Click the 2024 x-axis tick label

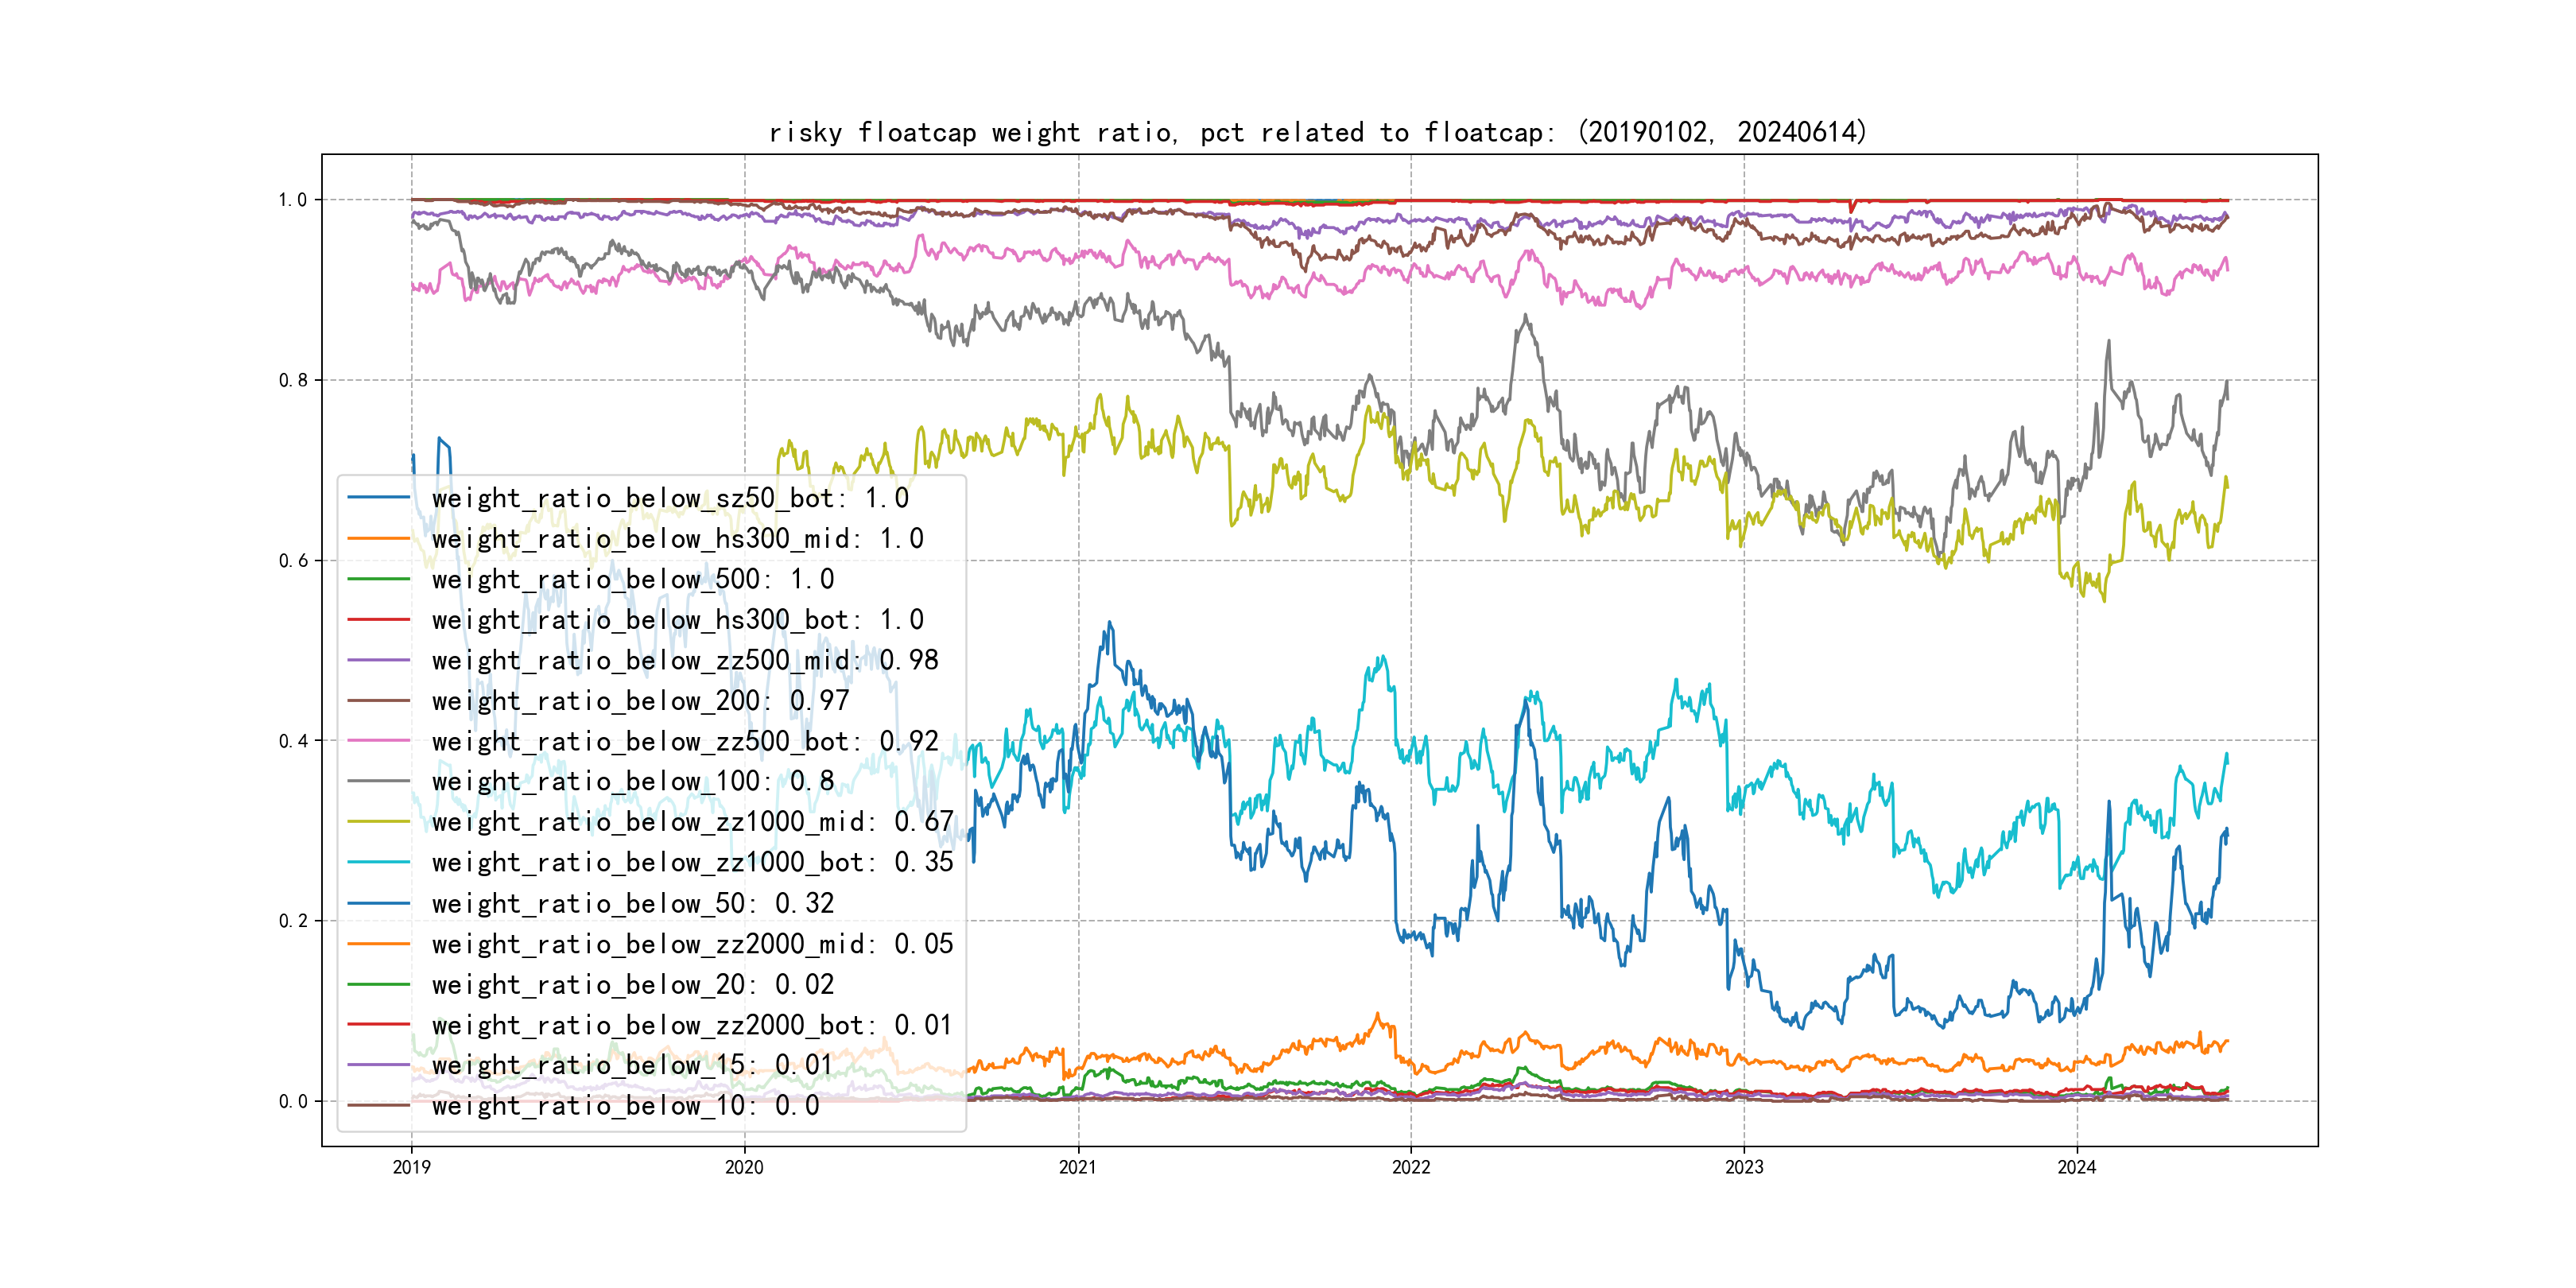coord(2077,1167)
